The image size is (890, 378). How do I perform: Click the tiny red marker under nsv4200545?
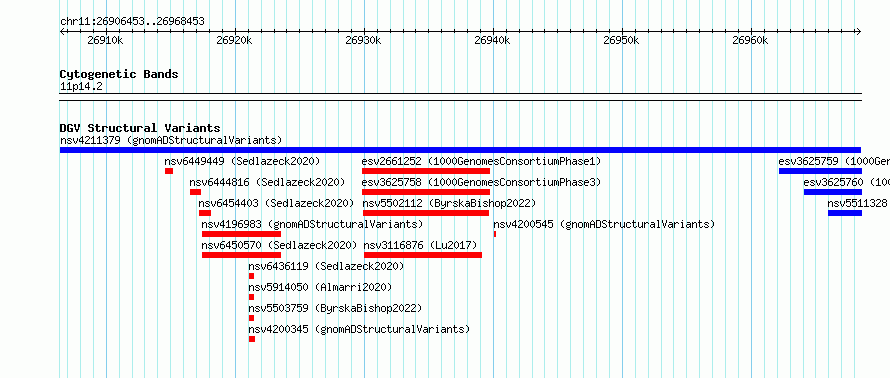coord(495,234)
